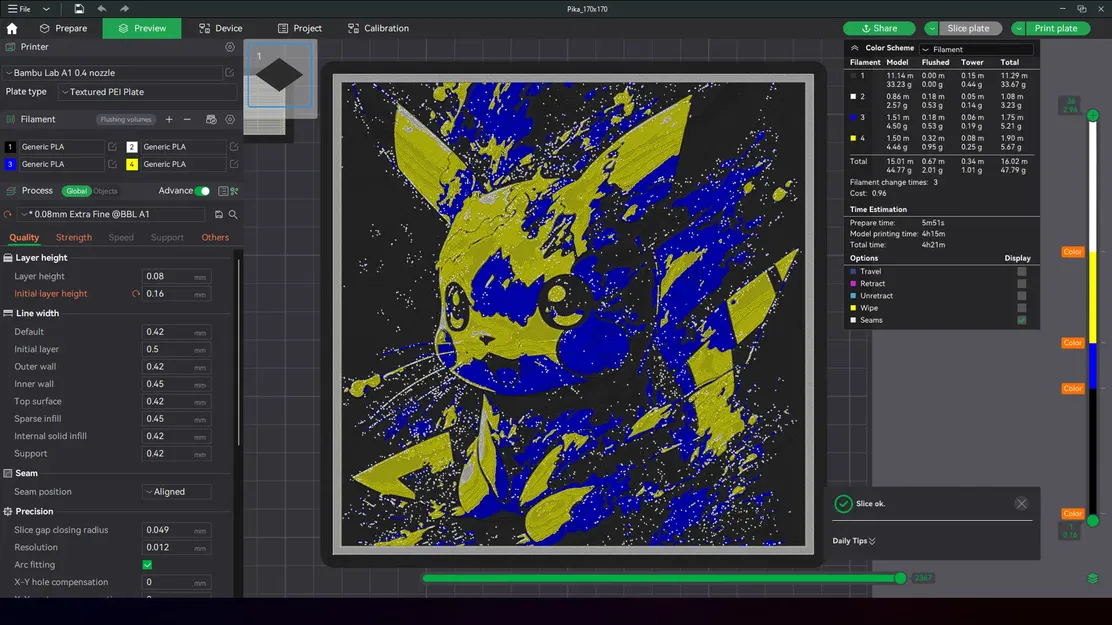Add a new filament with the plus icon
1112x625 pixels.
point(169,119)
